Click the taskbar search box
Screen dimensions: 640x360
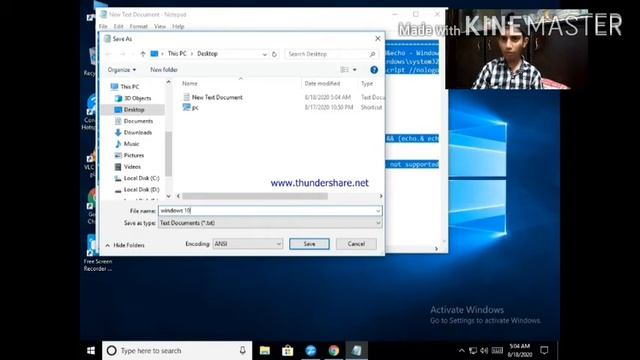tap(177, 350)
